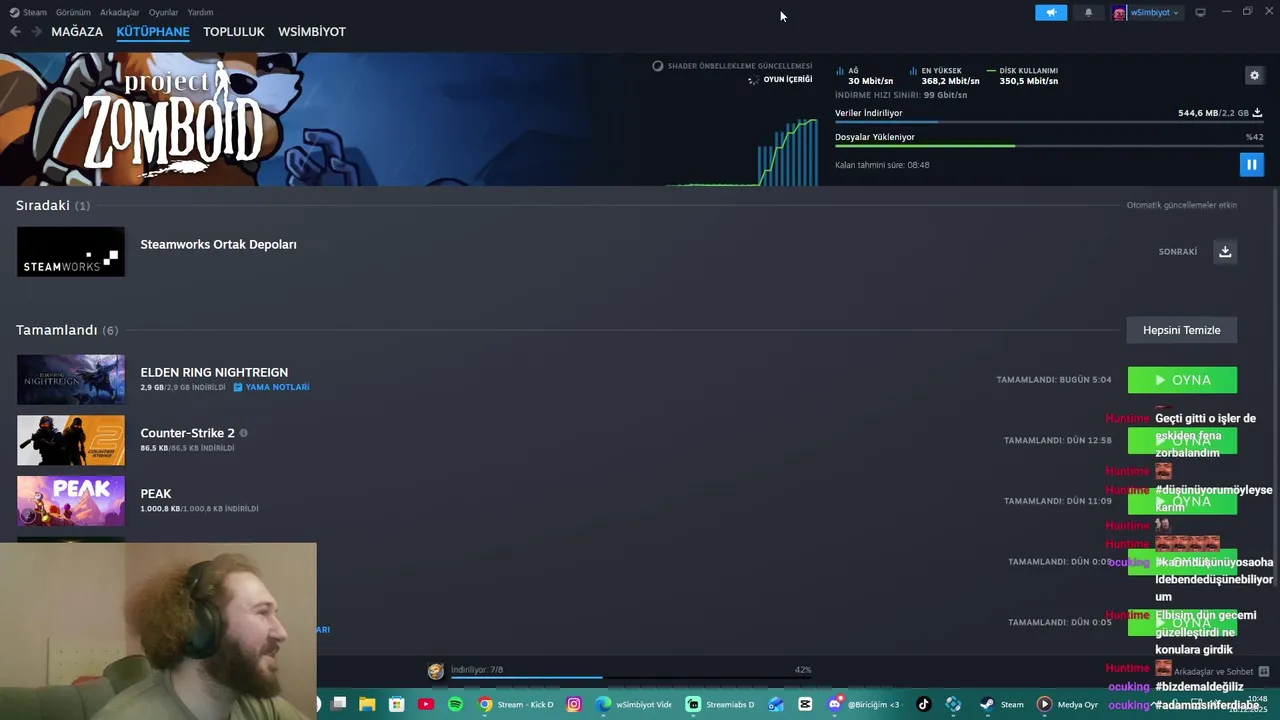Click Hepsini Temizle button
Screen dimensions: 1280x720
pos(1182,330)
